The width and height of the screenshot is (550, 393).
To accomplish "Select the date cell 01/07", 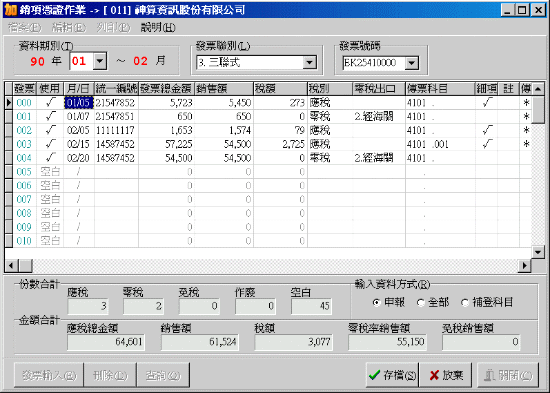I will coord(79,116).
